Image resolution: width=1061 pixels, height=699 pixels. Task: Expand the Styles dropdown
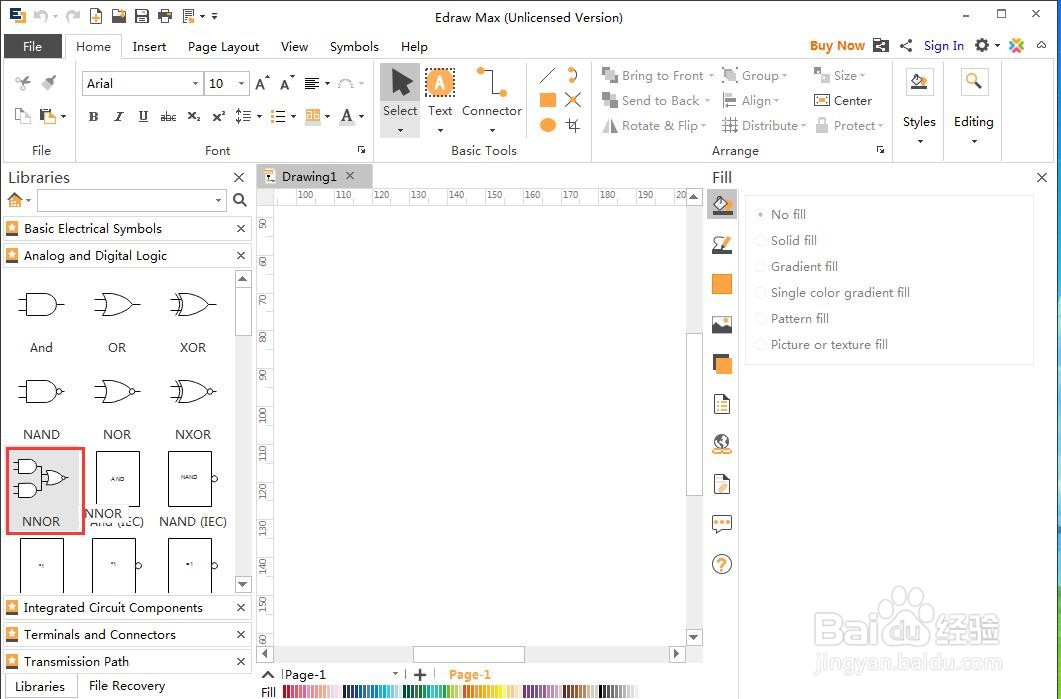pyautogui.click(x=920, y=141)
